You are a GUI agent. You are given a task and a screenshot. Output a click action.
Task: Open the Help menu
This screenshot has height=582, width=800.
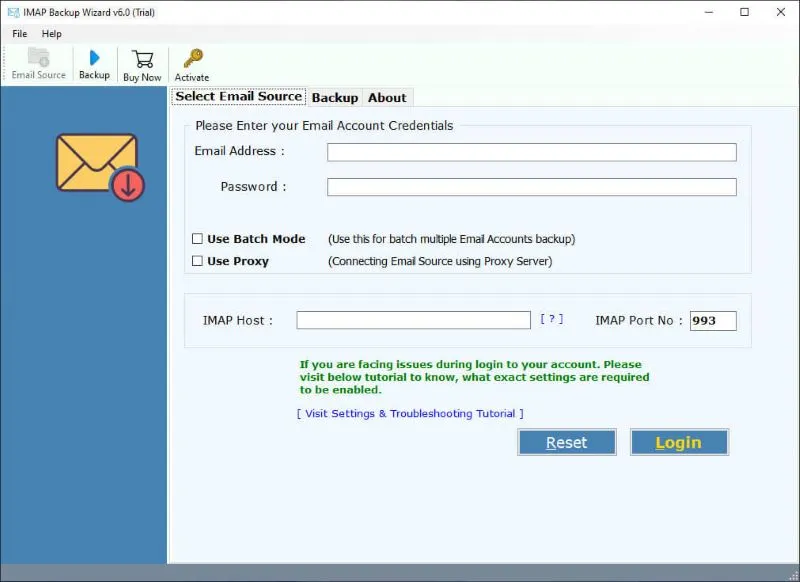pos(51,33)
